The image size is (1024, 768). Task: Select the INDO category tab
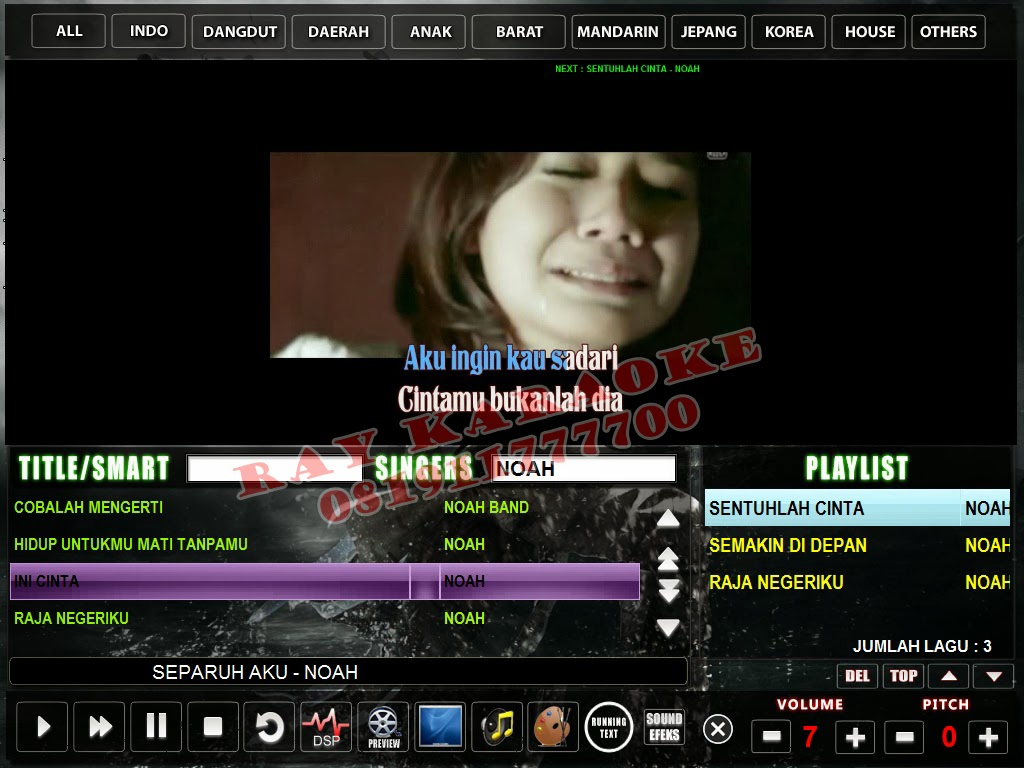click(148, 31)
